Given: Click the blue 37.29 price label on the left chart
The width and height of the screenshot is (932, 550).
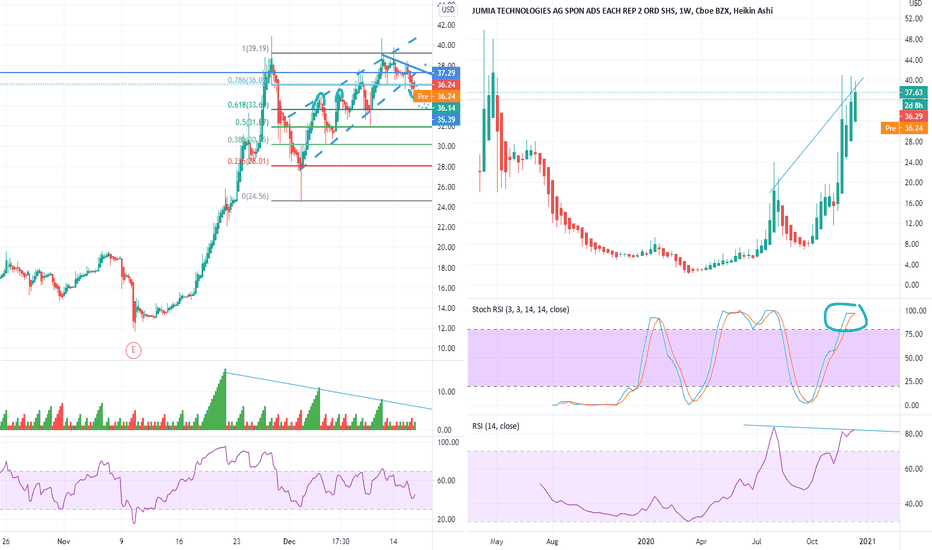Looking at the screenshot, I should point(446,73).
